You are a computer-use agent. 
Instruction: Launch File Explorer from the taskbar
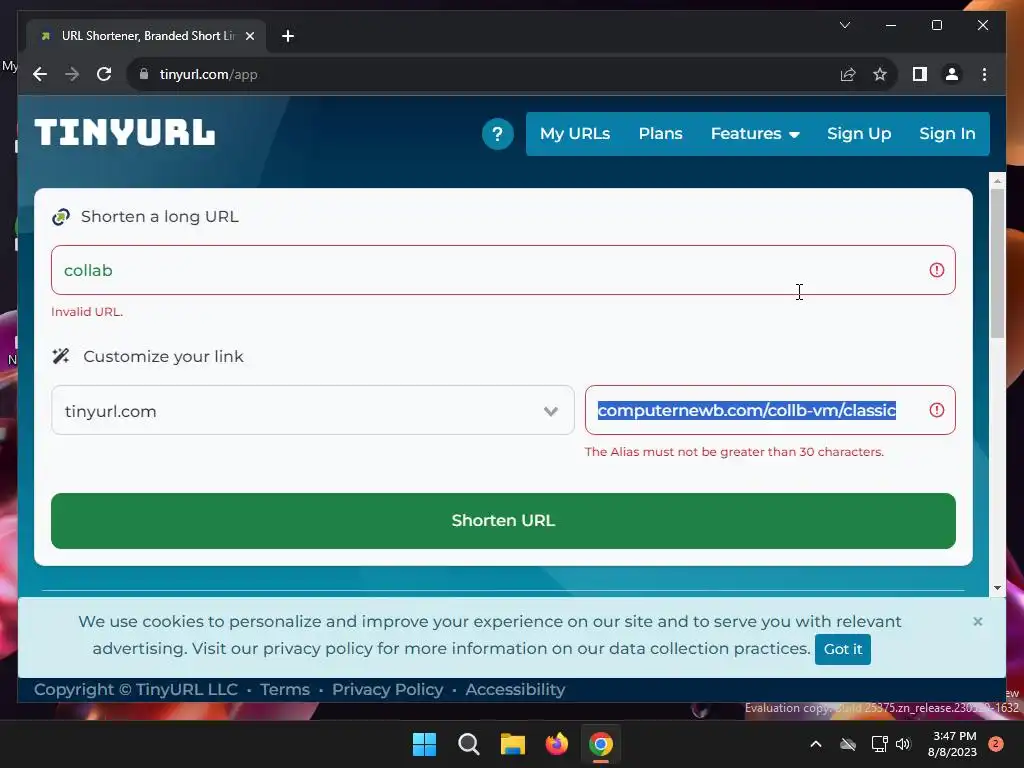[513, 744]
